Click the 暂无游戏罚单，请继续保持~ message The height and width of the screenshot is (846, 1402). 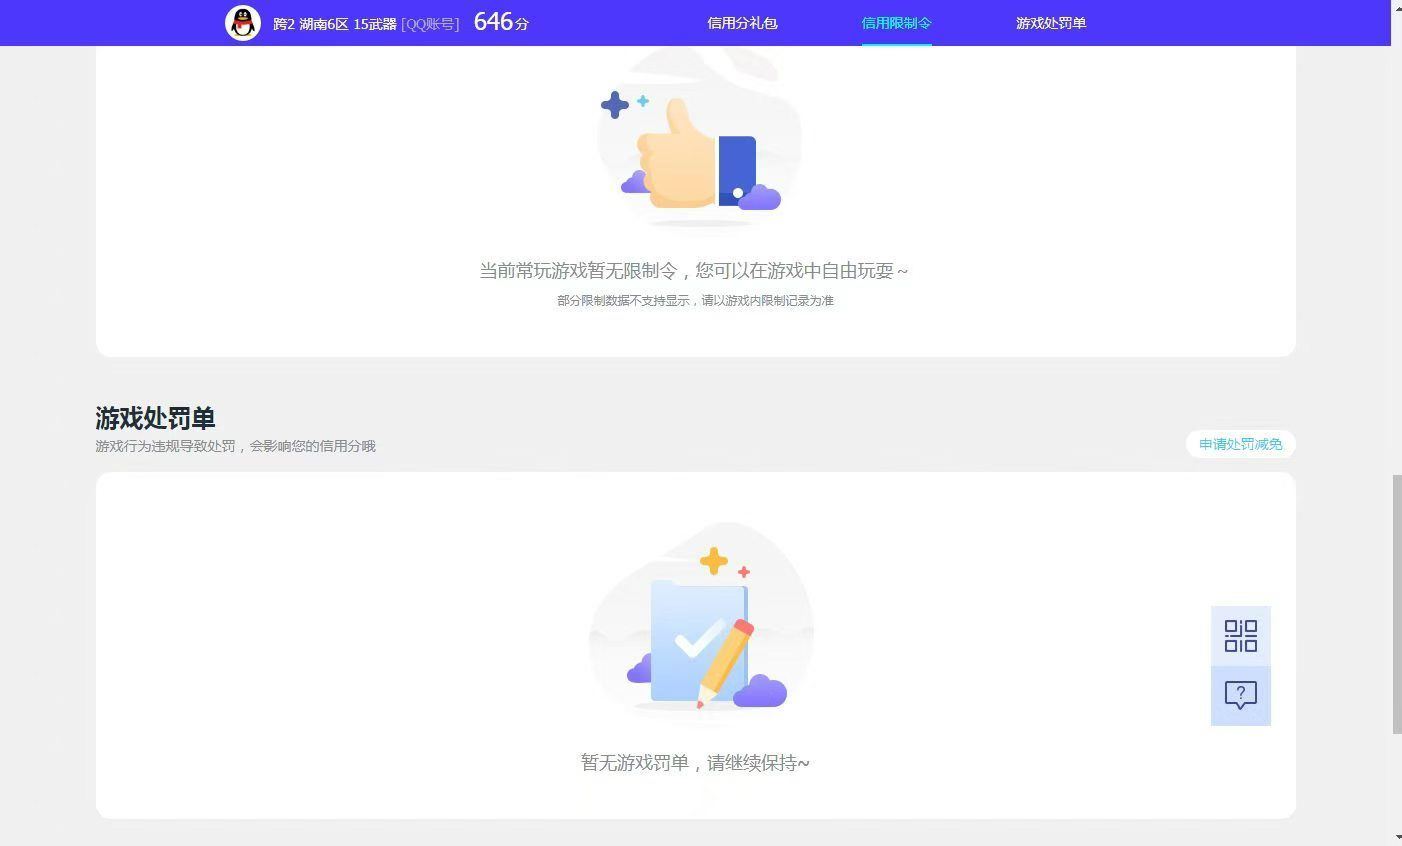click(x=695, y=763)
